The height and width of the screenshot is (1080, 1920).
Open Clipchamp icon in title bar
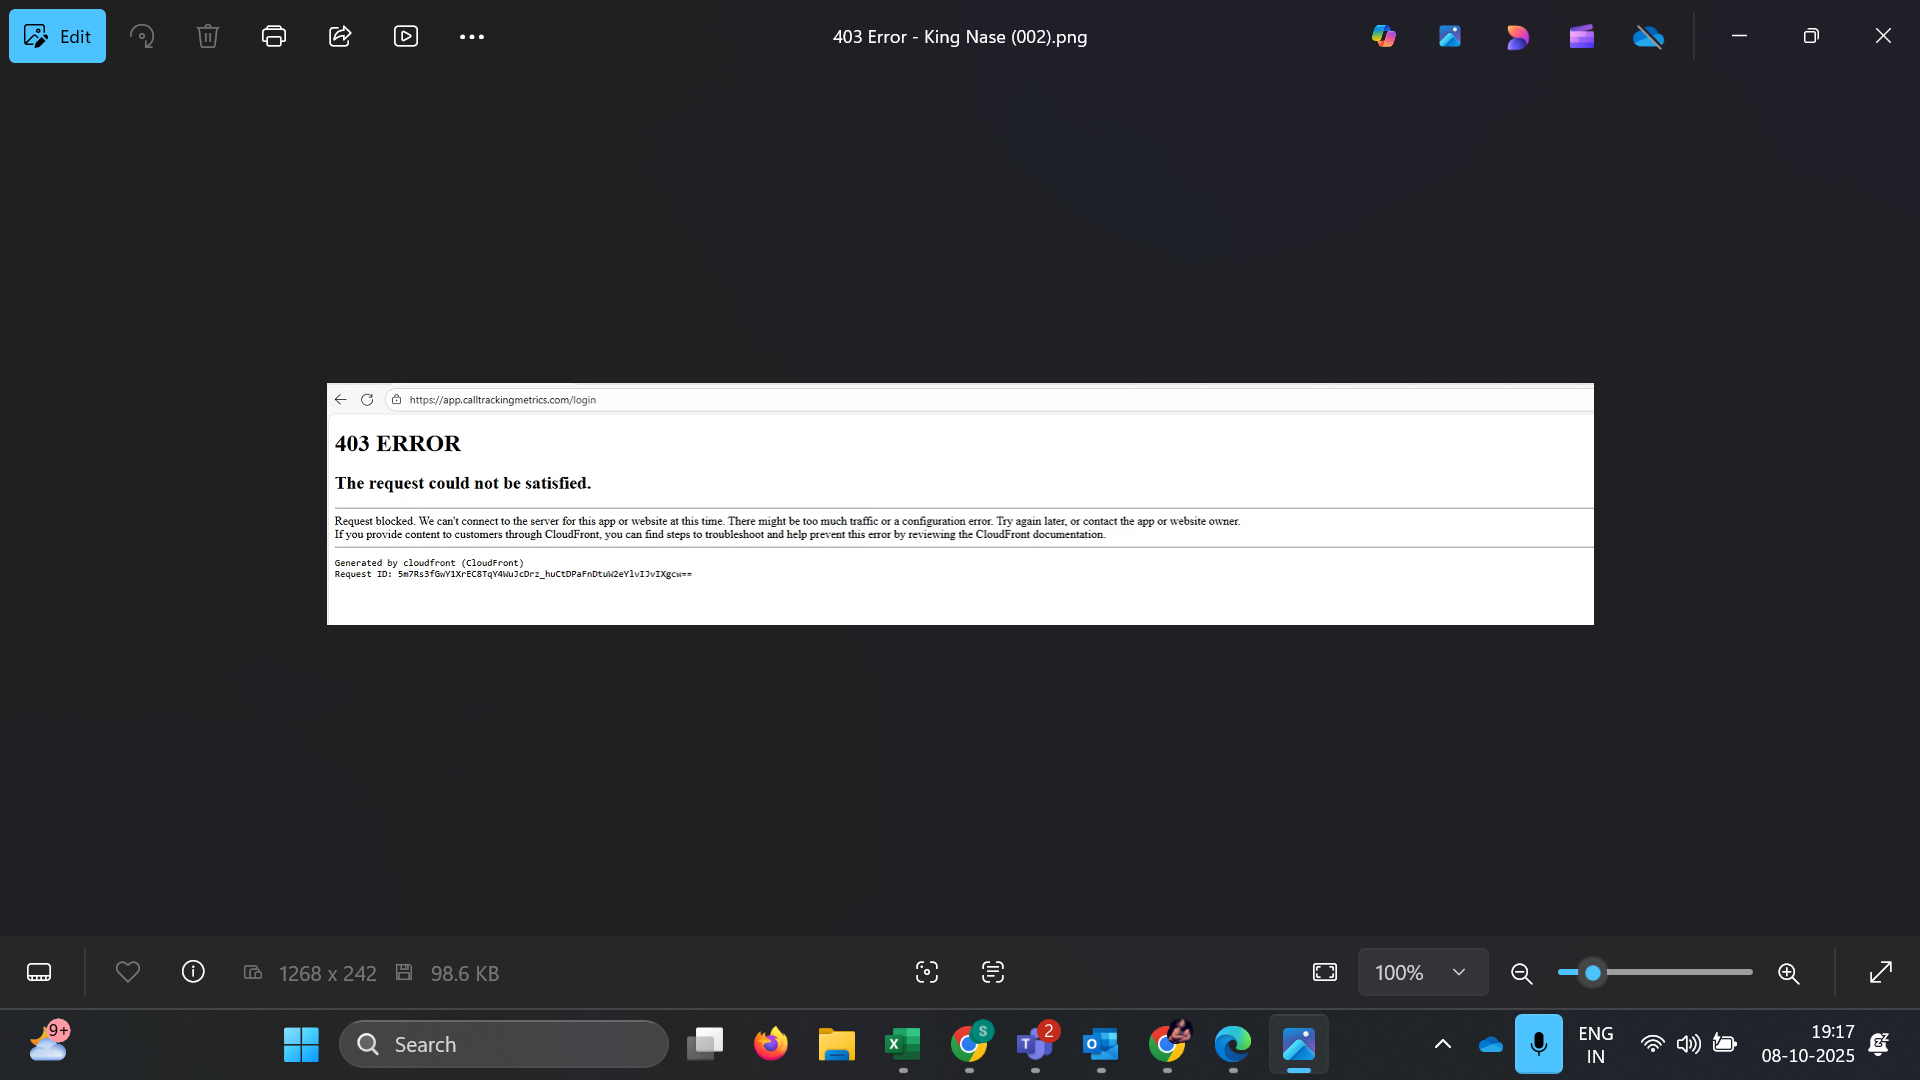click(1582, 36)
